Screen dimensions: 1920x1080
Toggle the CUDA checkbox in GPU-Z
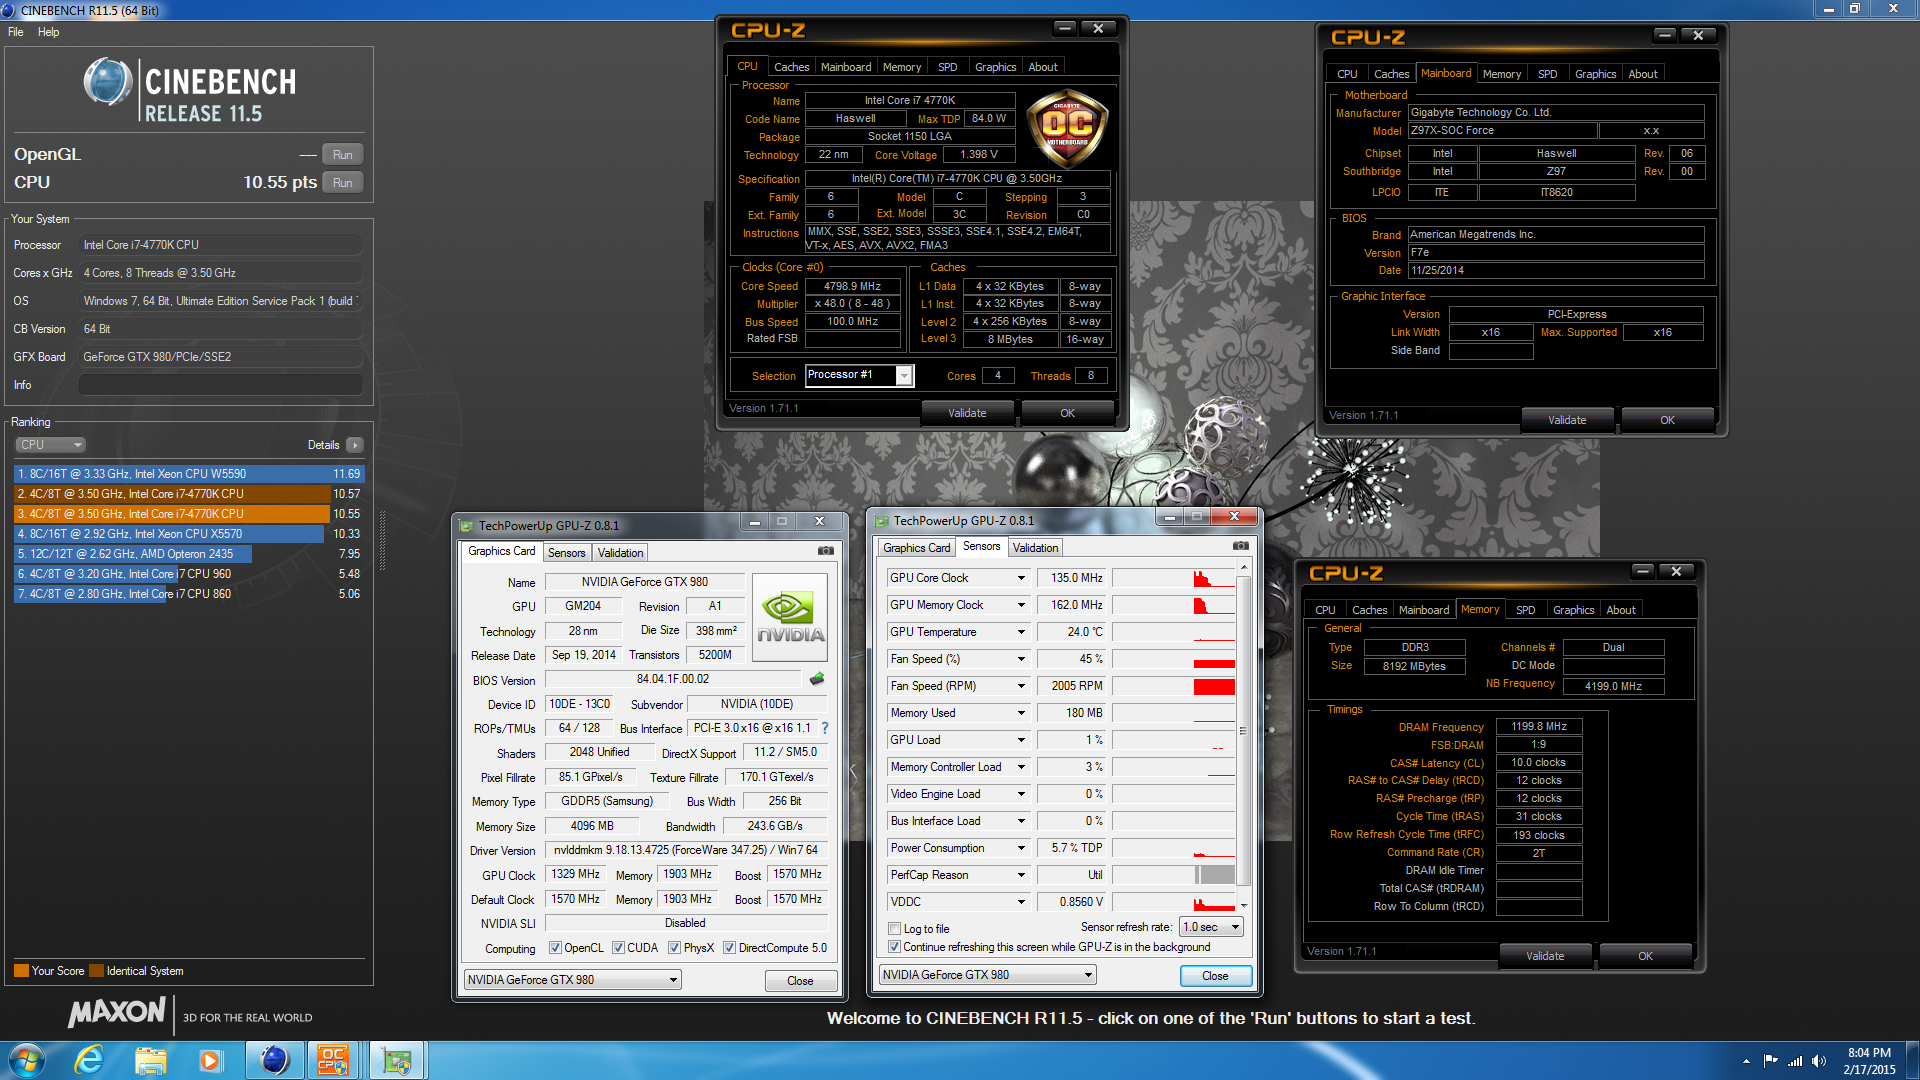pyautogui.click(x=619, y=948)
